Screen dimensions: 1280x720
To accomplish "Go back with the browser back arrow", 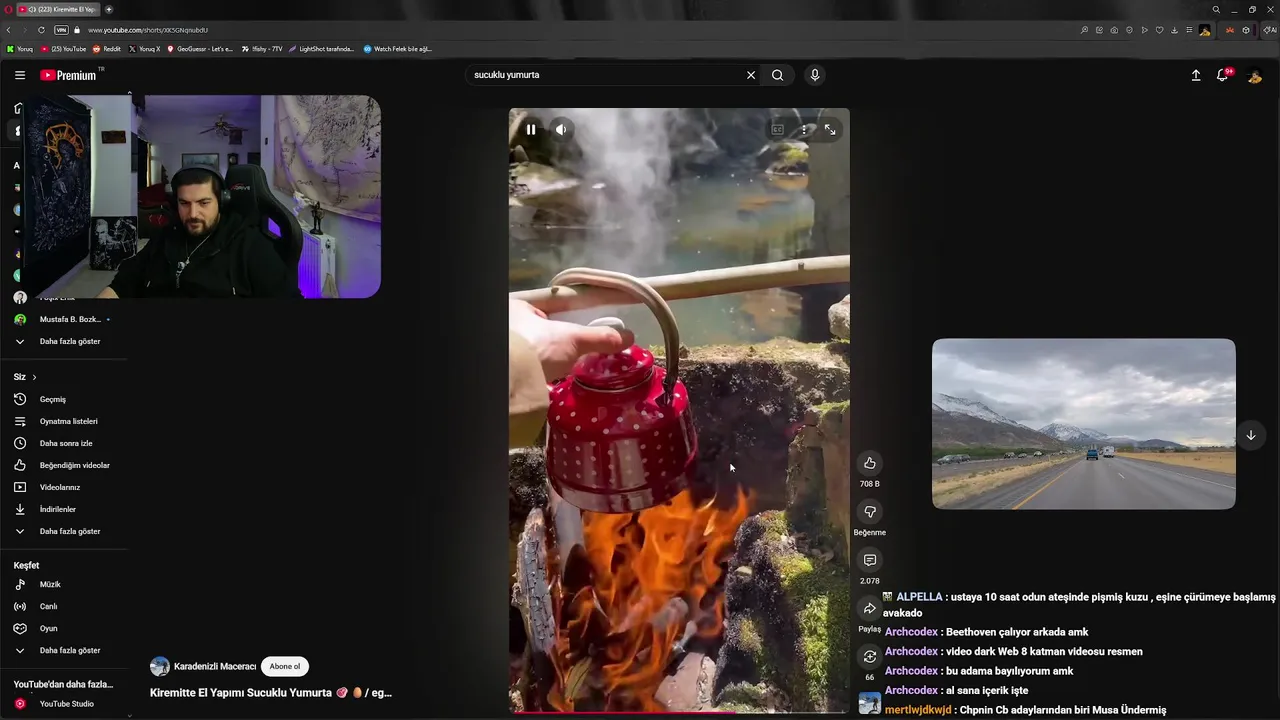I will pyautogui.click(x=9, y=30).
